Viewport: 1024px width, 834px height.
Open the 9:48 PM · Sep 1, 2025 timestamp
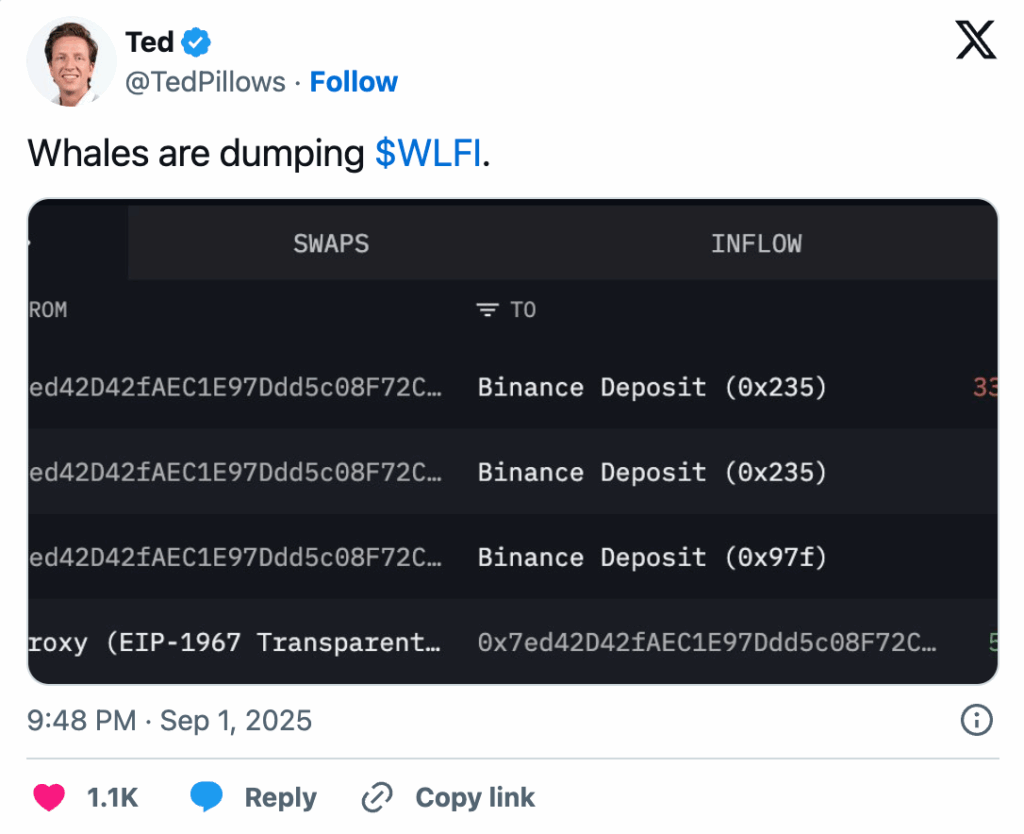click(170, 720)
